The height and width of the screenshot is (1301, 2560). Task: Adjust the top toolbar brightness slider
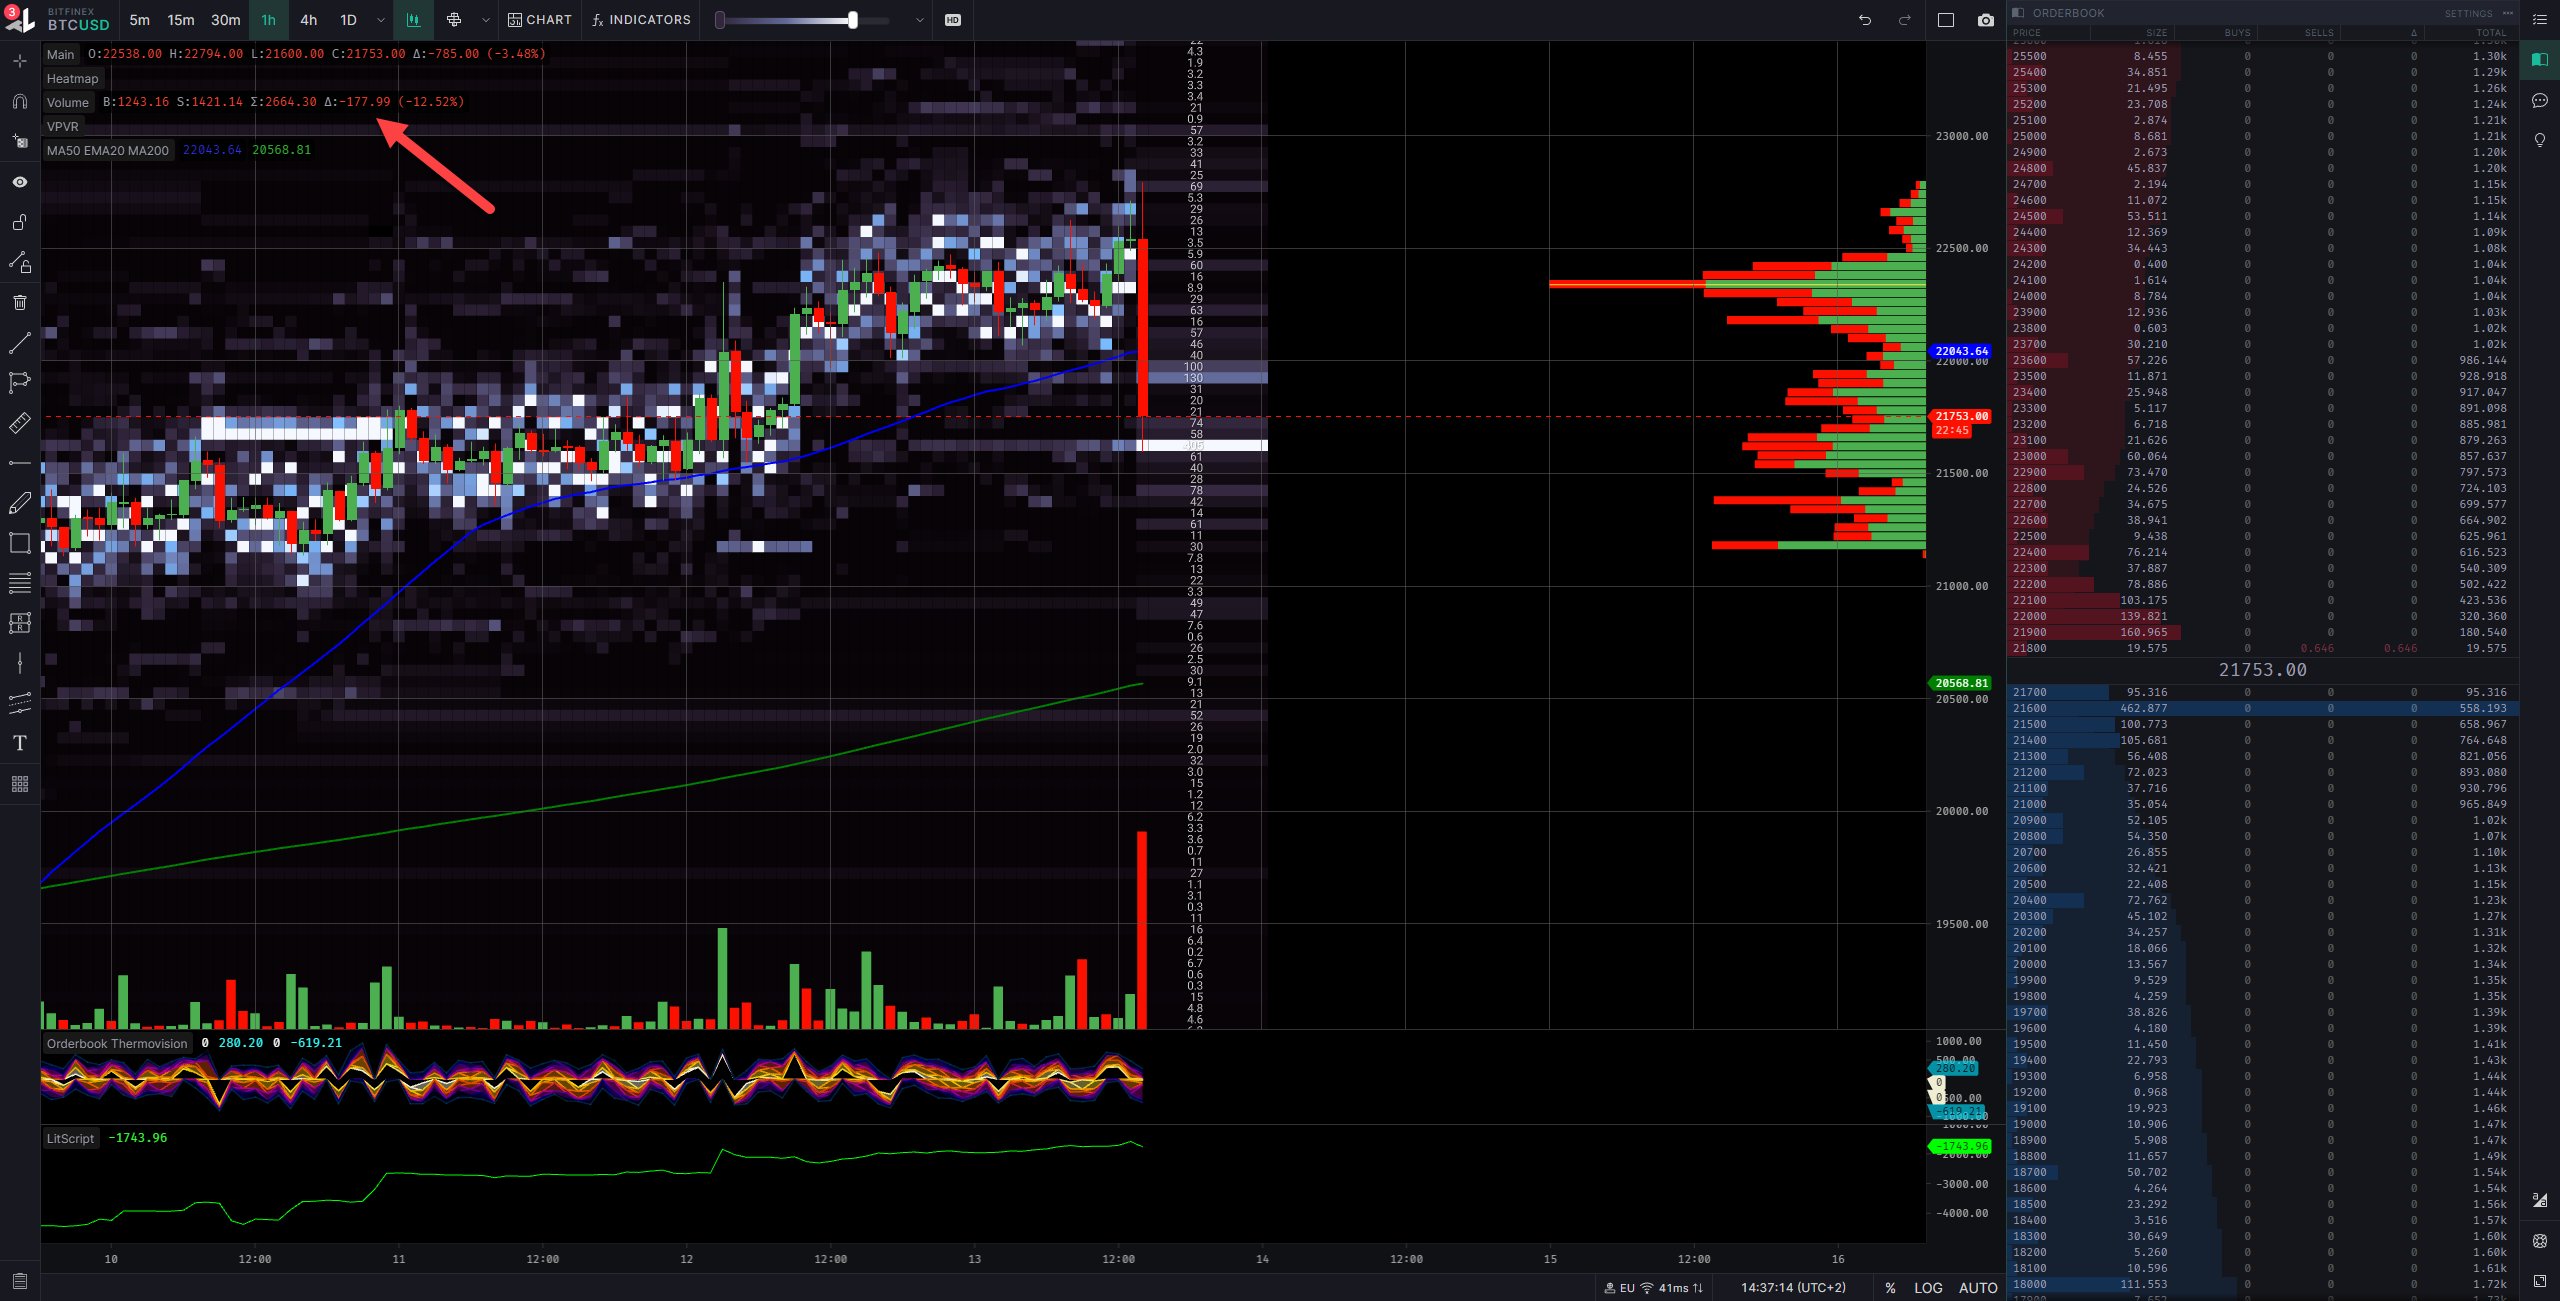point(854,18)
